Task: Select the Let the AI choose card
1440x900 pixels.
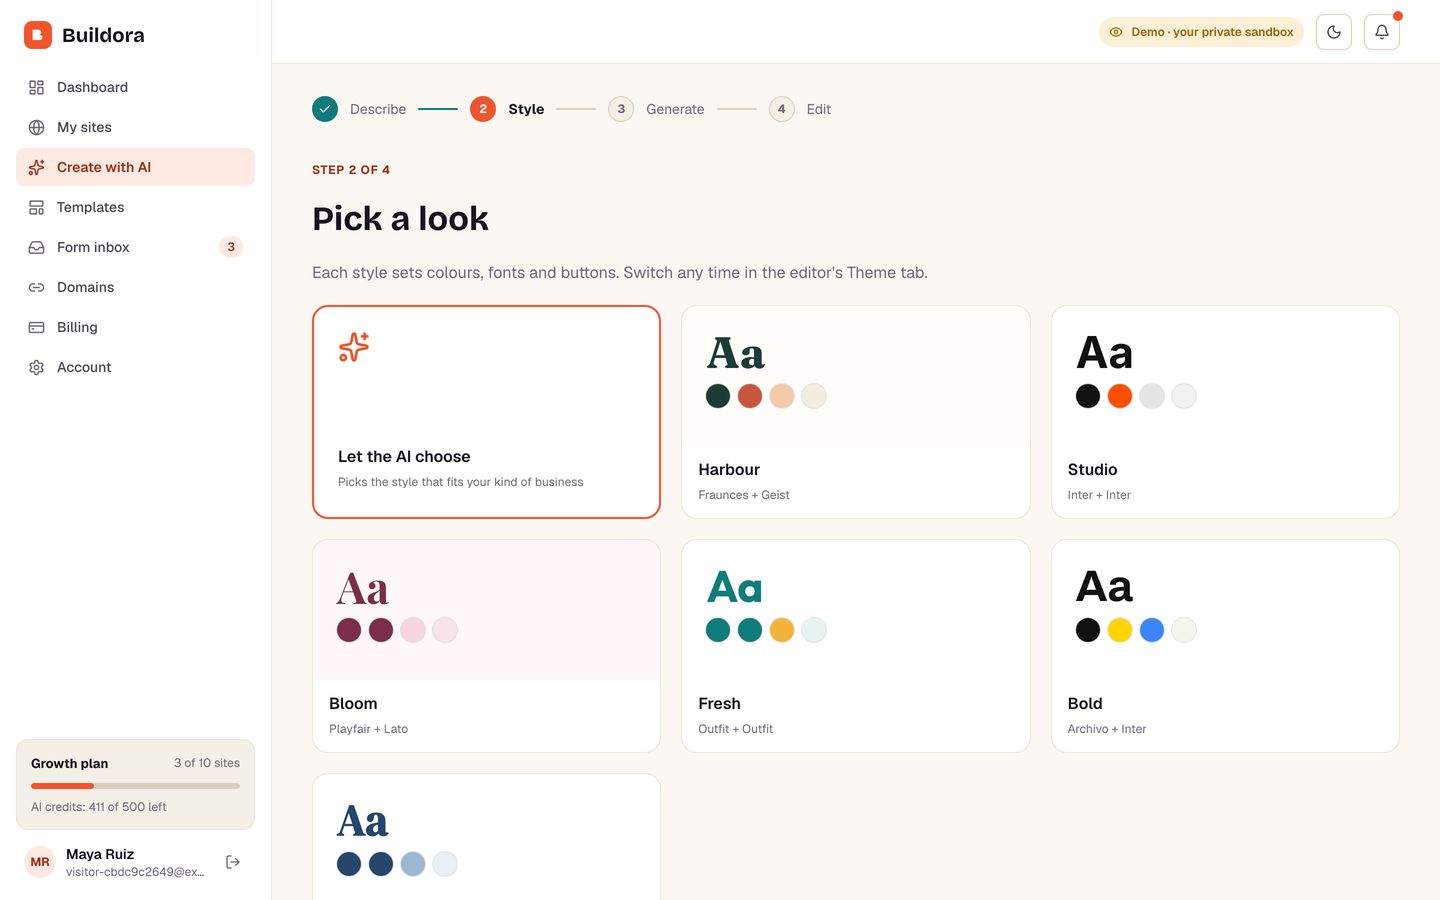Action: click(x=486, y=412)
